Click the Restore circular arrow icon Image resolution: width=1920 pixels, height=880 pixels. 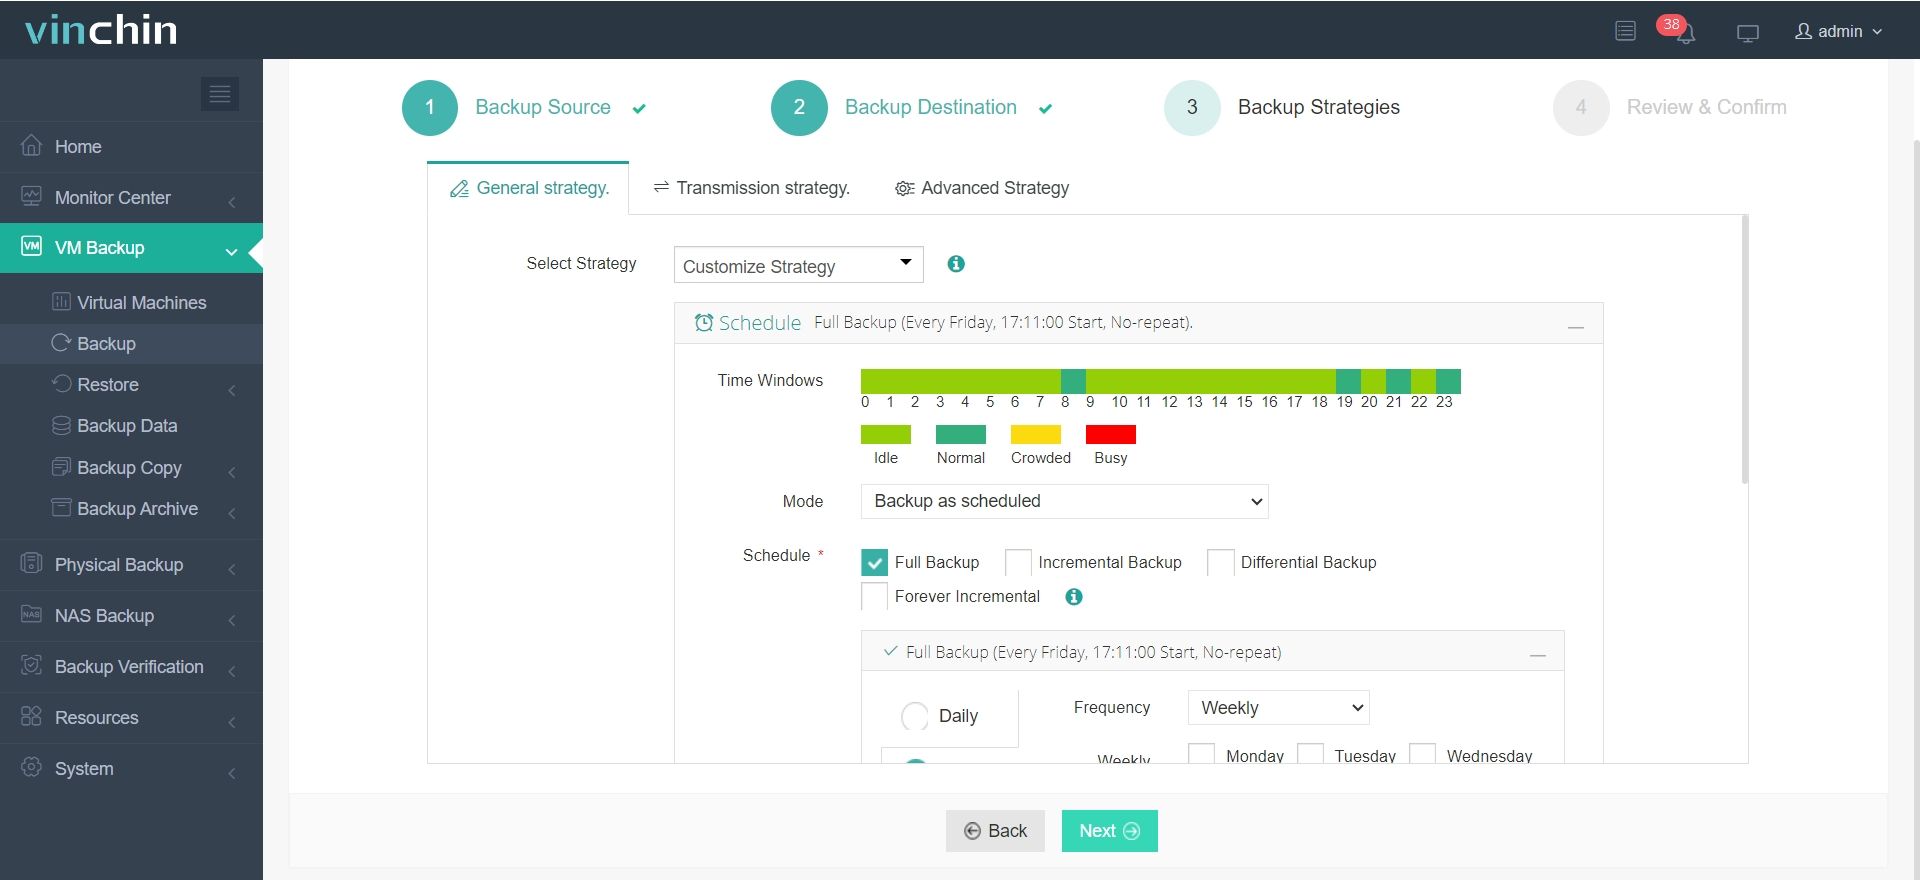click(61, 384)
